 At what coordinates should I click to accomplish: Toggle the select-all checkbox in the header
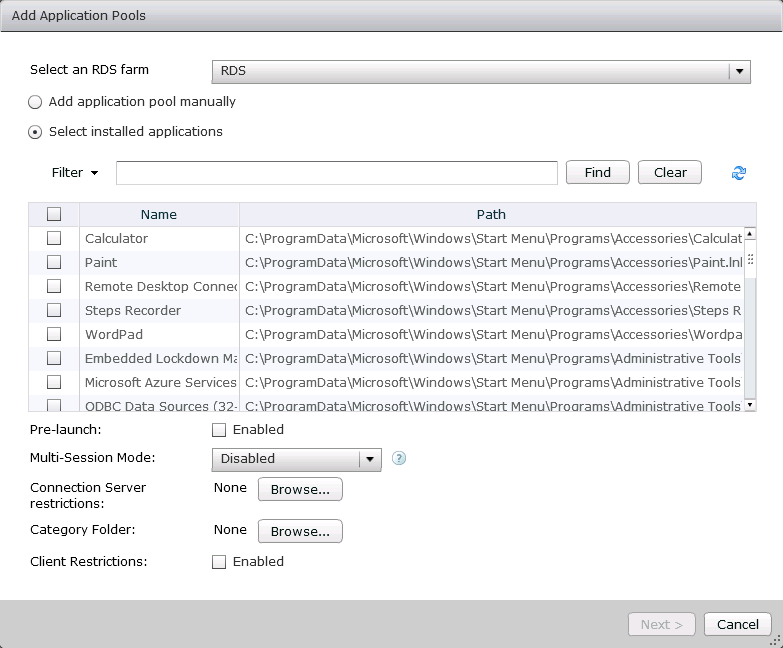point(54,214)
